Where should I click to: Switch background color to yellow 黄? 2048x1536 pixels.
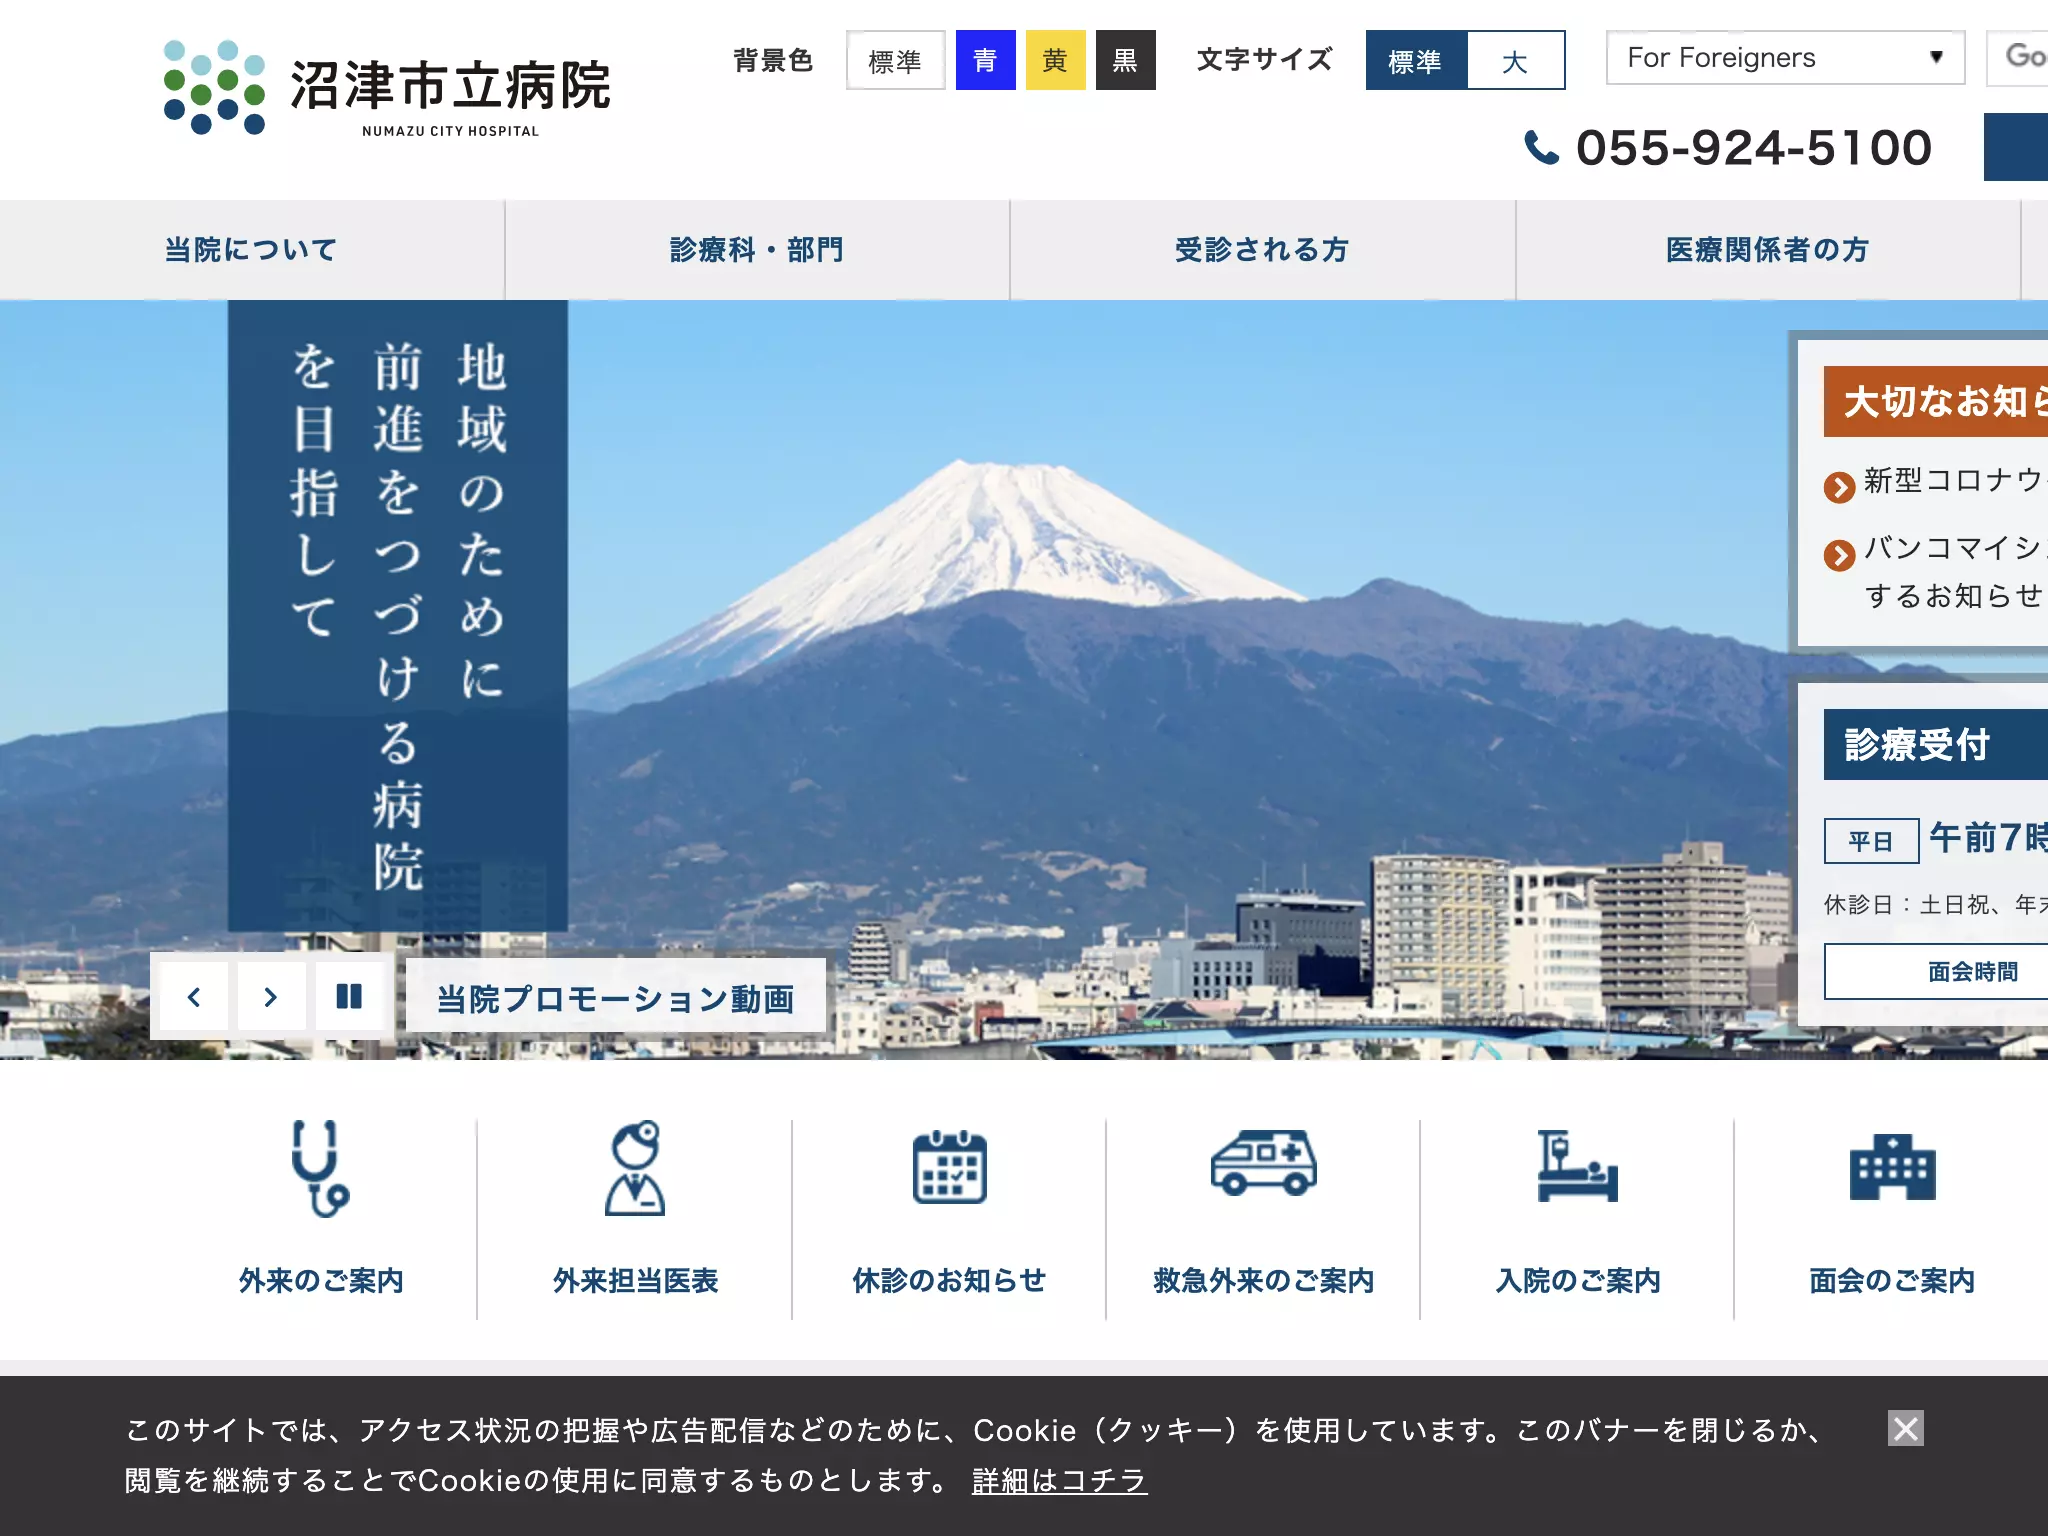tap(1055, 60)
